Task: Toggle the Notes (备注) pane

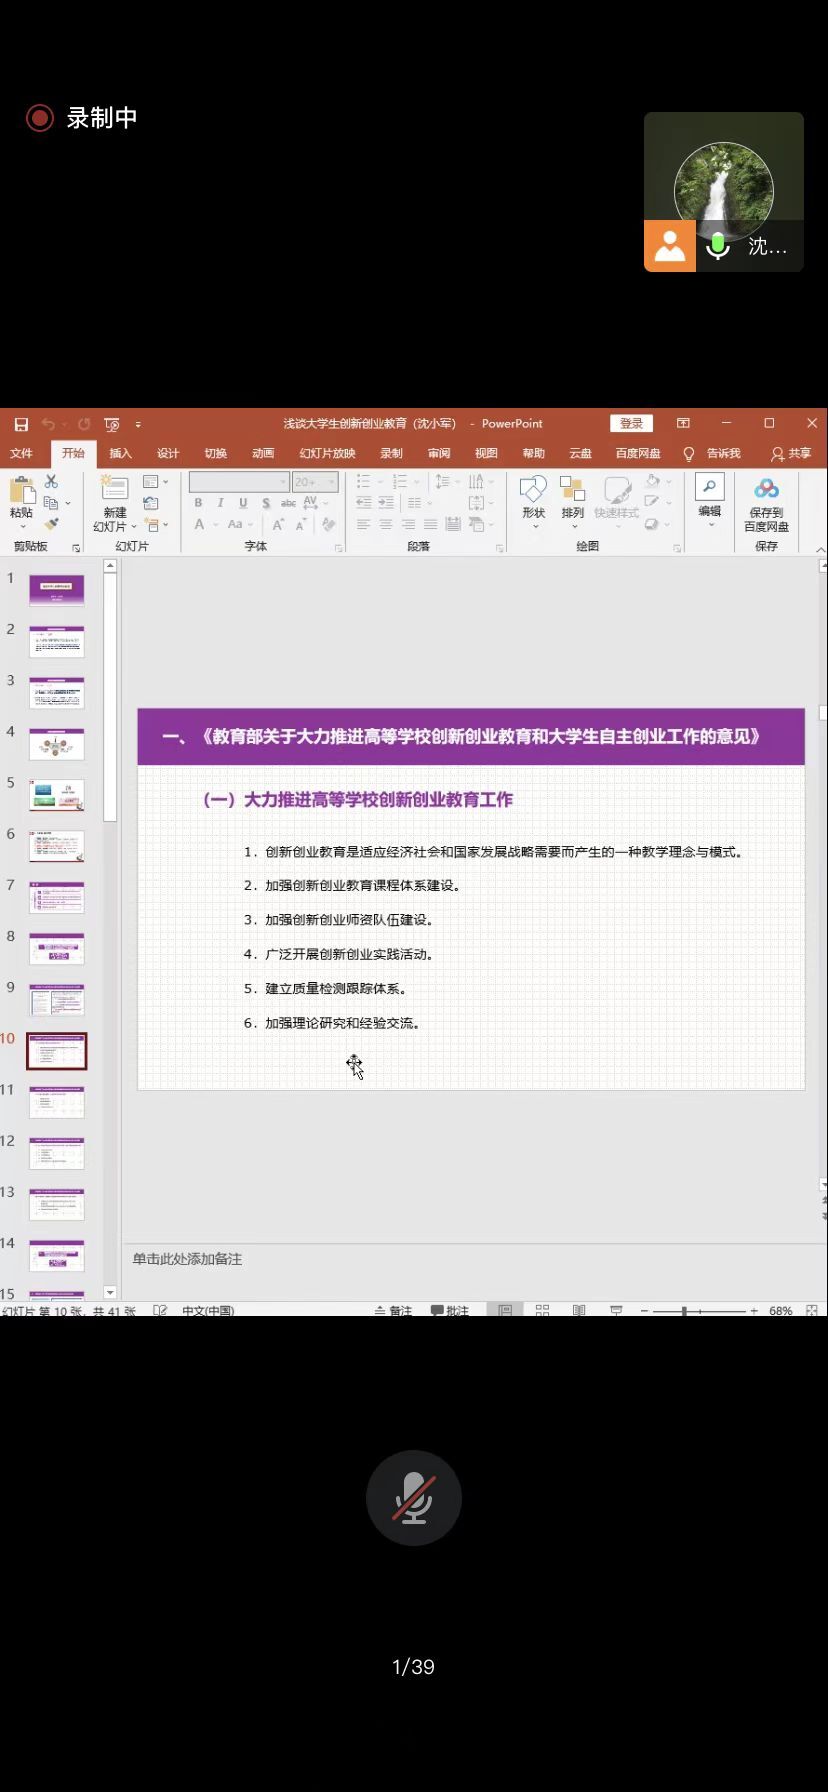Action: (393, 1310)
